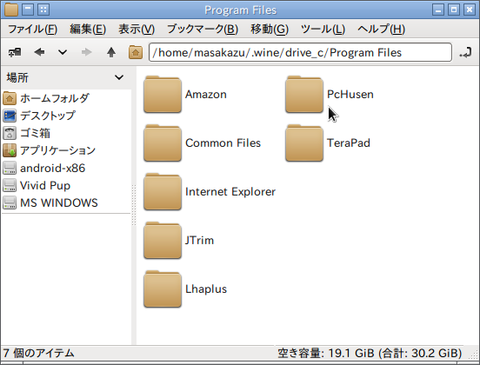The height and width of the screenshot is (365, 480).
Task: Close the Program Files window
Action: (469, 10)
